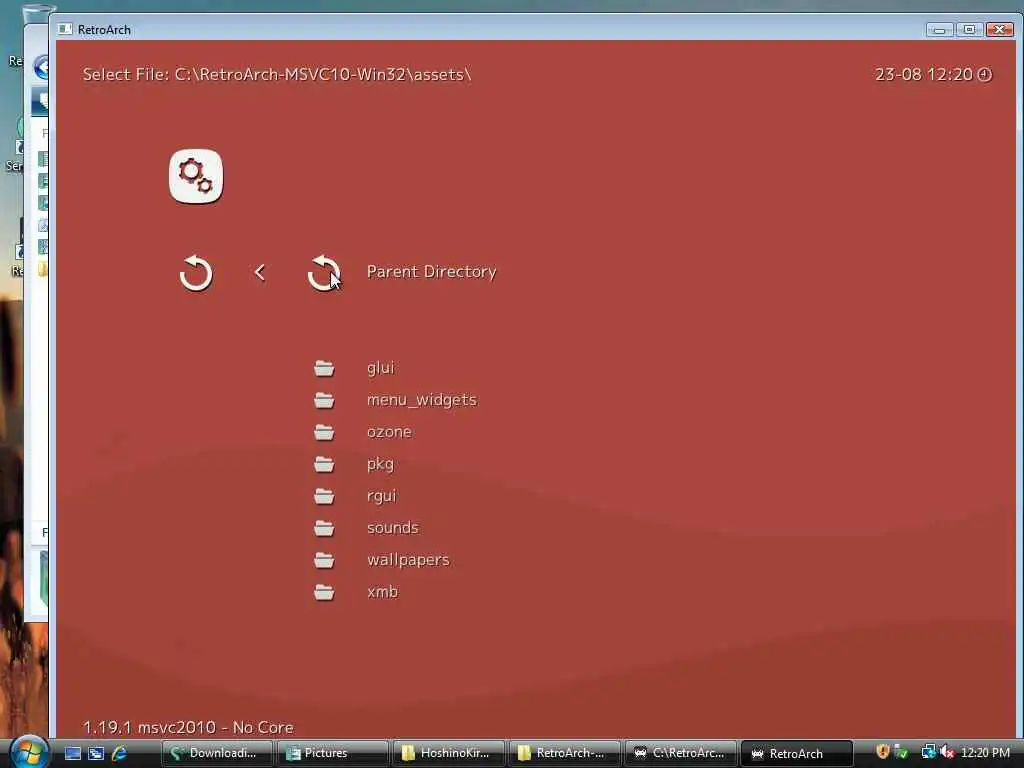Switch to RetroArch-... folder taskbar button
The height and width of the screenshot is (768, 1024).
[565, 753]
